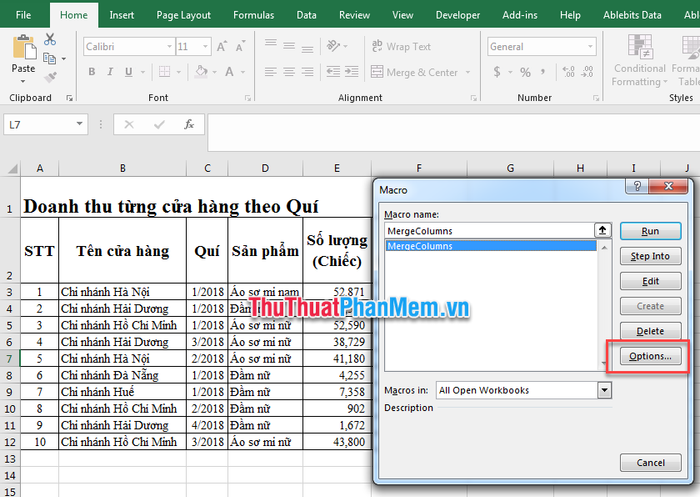This screenshot has width=700, height=497.
Task: Open the font size 11 dropdown
Action: pyautogui.click(x=205, y=46)
